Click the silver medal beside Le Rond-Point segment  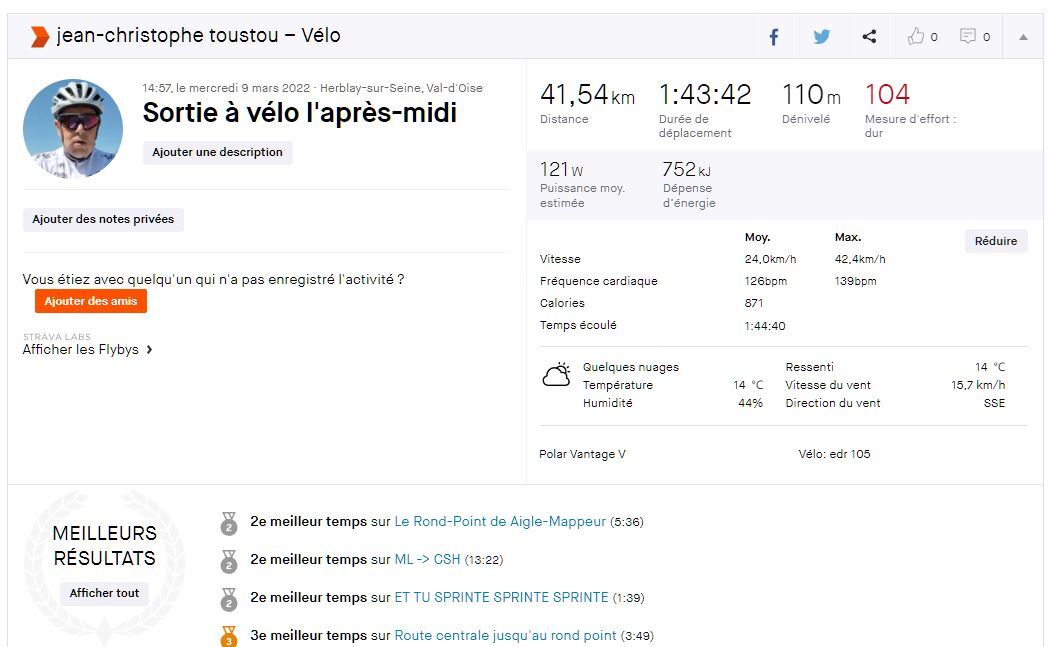pos(229,523)
